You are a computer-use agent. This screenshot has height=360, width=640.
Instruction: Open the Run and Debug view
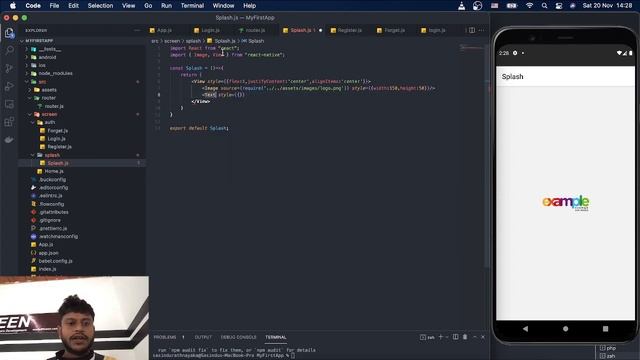pyautogui.click(x=9, y=86)
